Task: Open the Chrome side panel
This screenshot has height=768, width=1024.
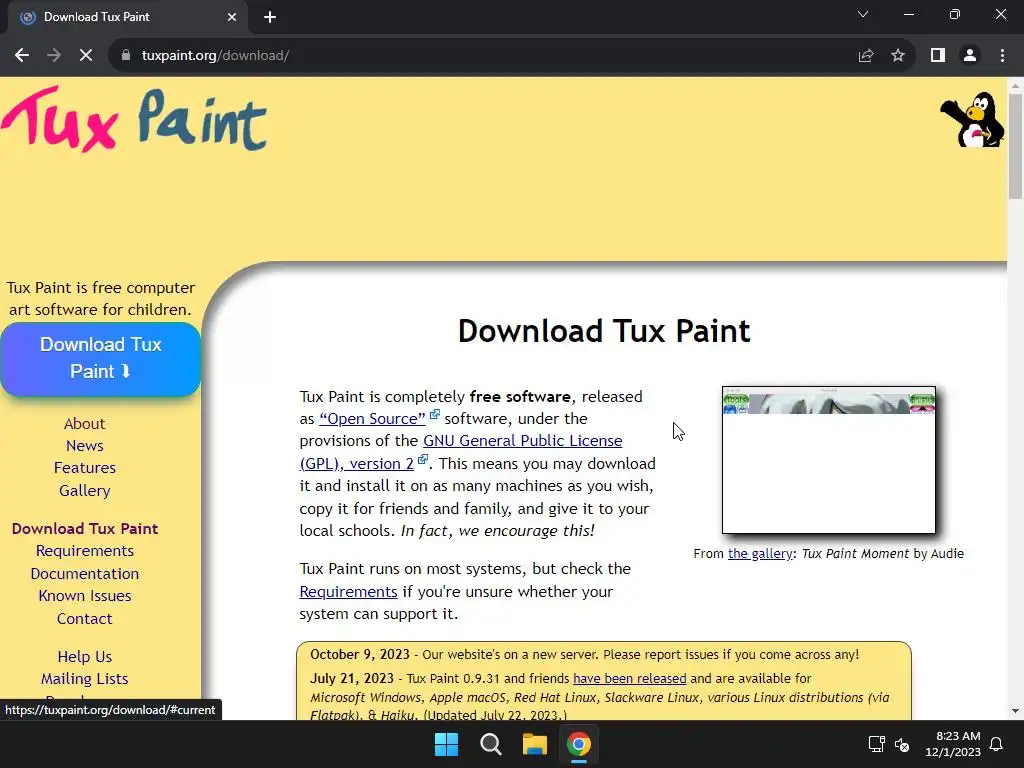Action: point(938,56)
